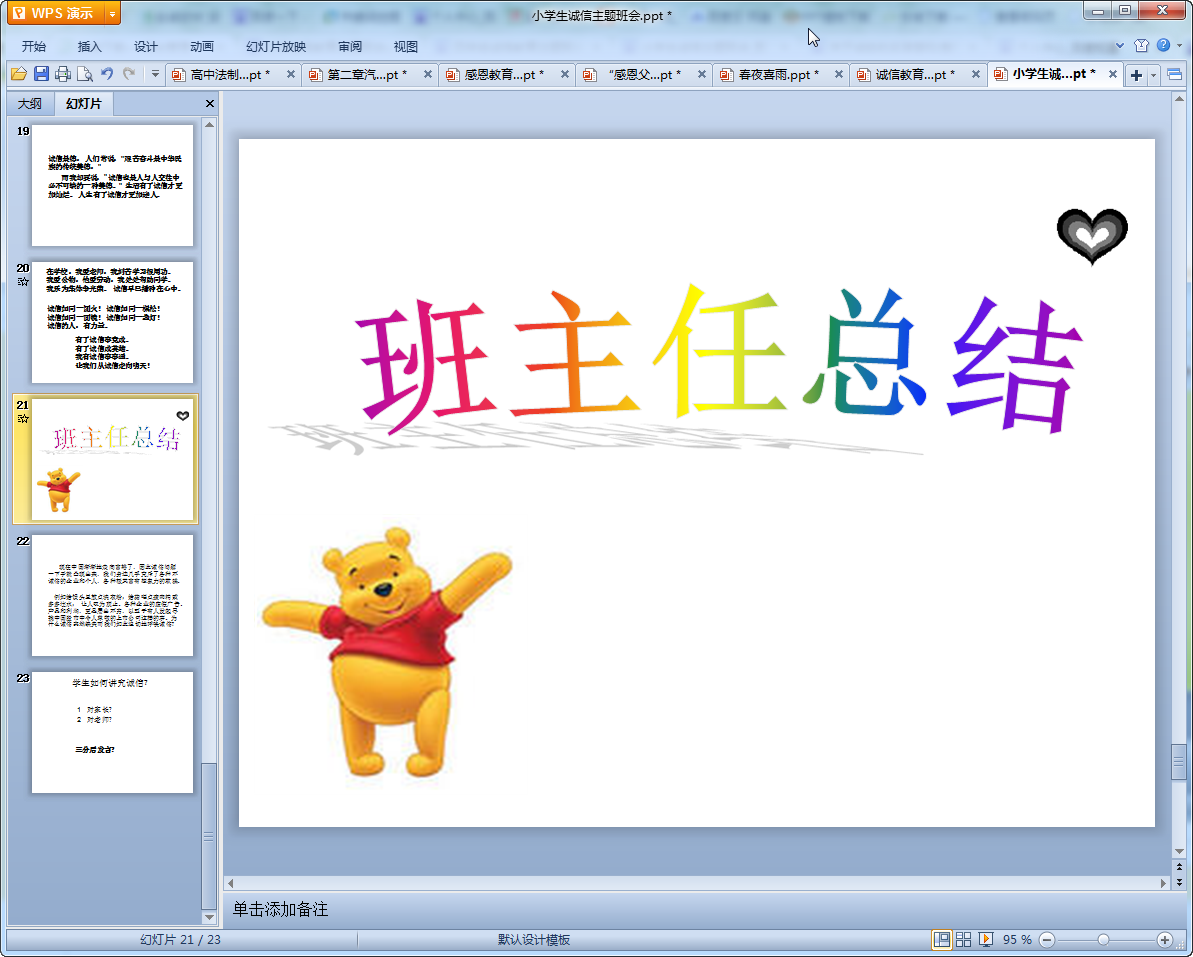Click the window arrangement icon at tab bar end
1193x957 pixels.
pos(1174,75)
